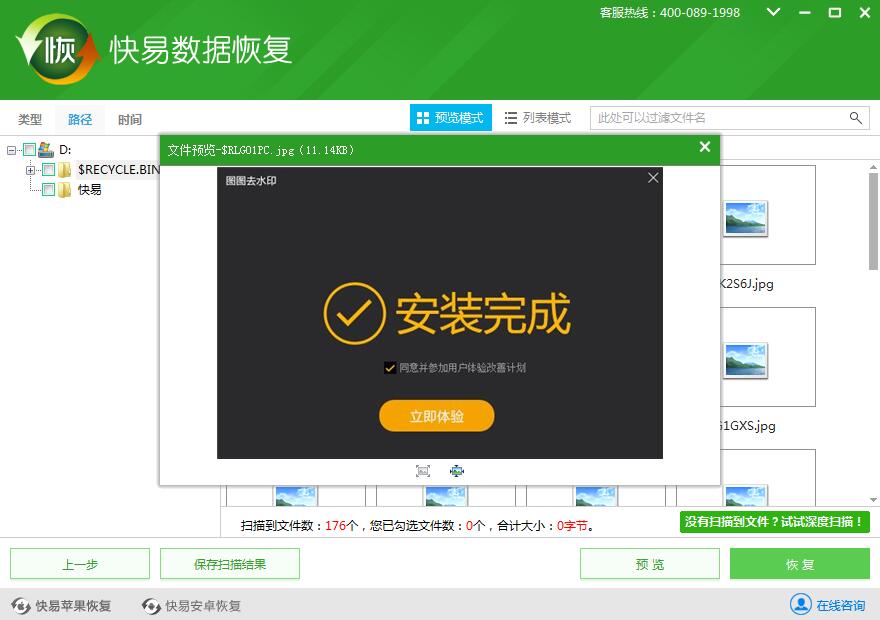Switch to the 类型 tab

click(30, 119)
